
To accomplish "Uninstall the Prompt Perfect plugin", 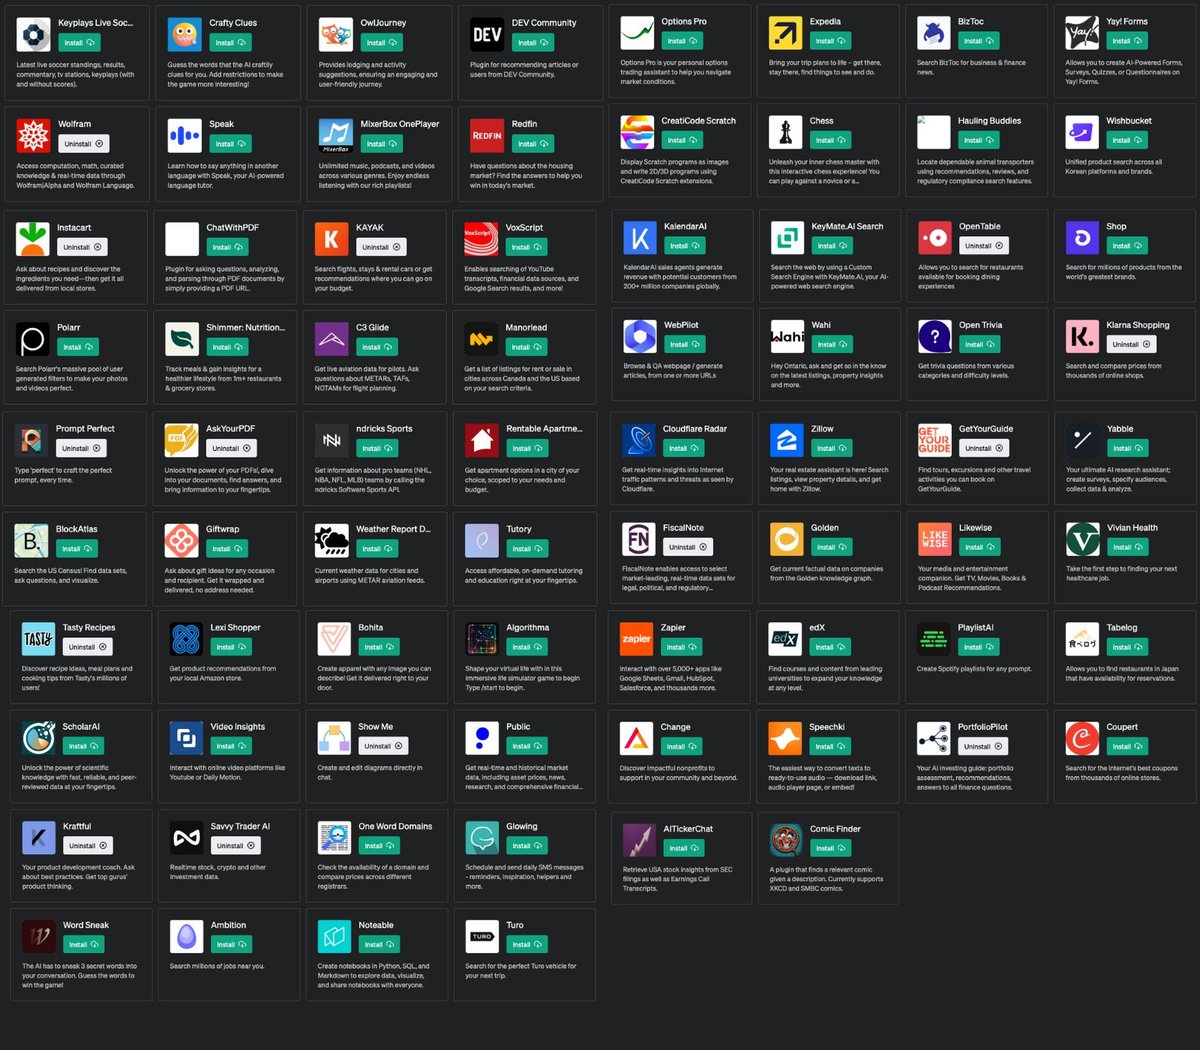I will tap(82, 448).
